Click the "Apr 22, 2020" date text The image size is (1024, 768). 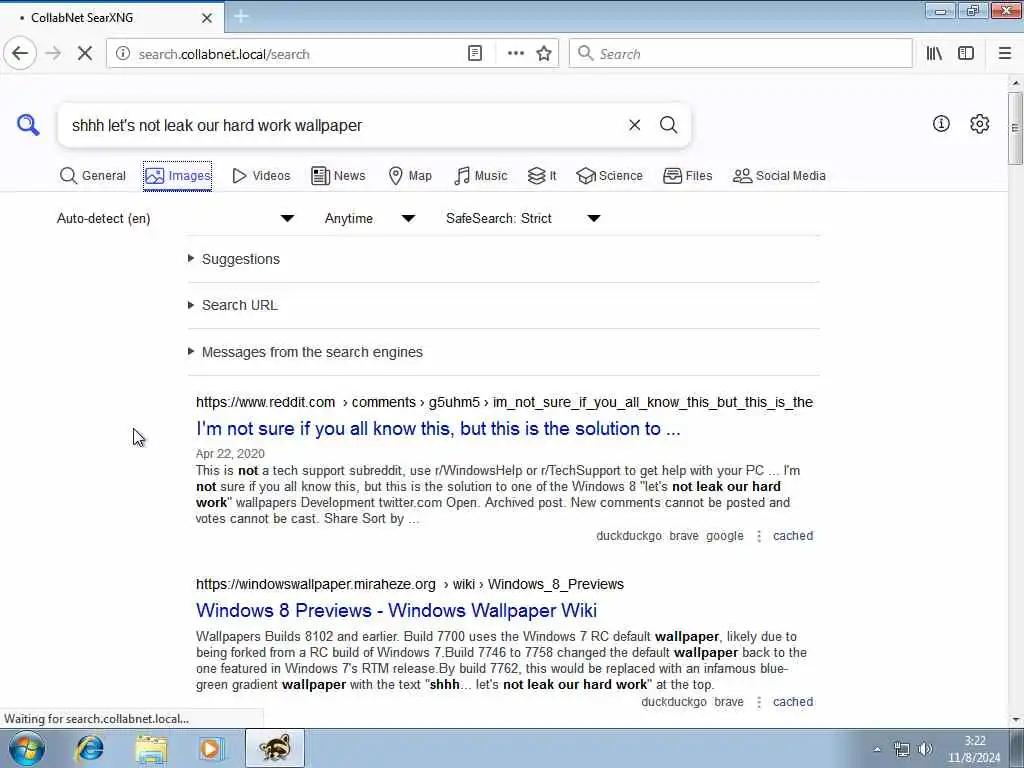[x=230, y=453]
